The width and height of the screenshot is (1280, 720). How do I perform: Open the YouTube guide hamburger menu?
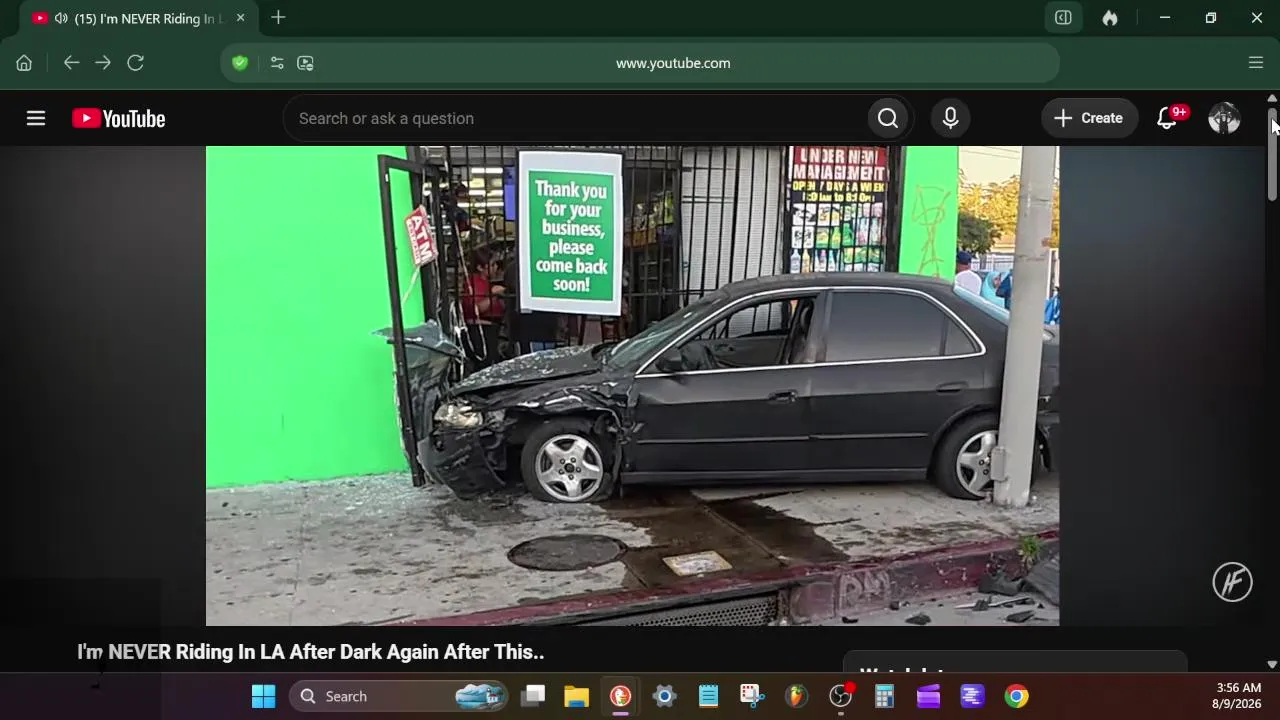point(36,118)
